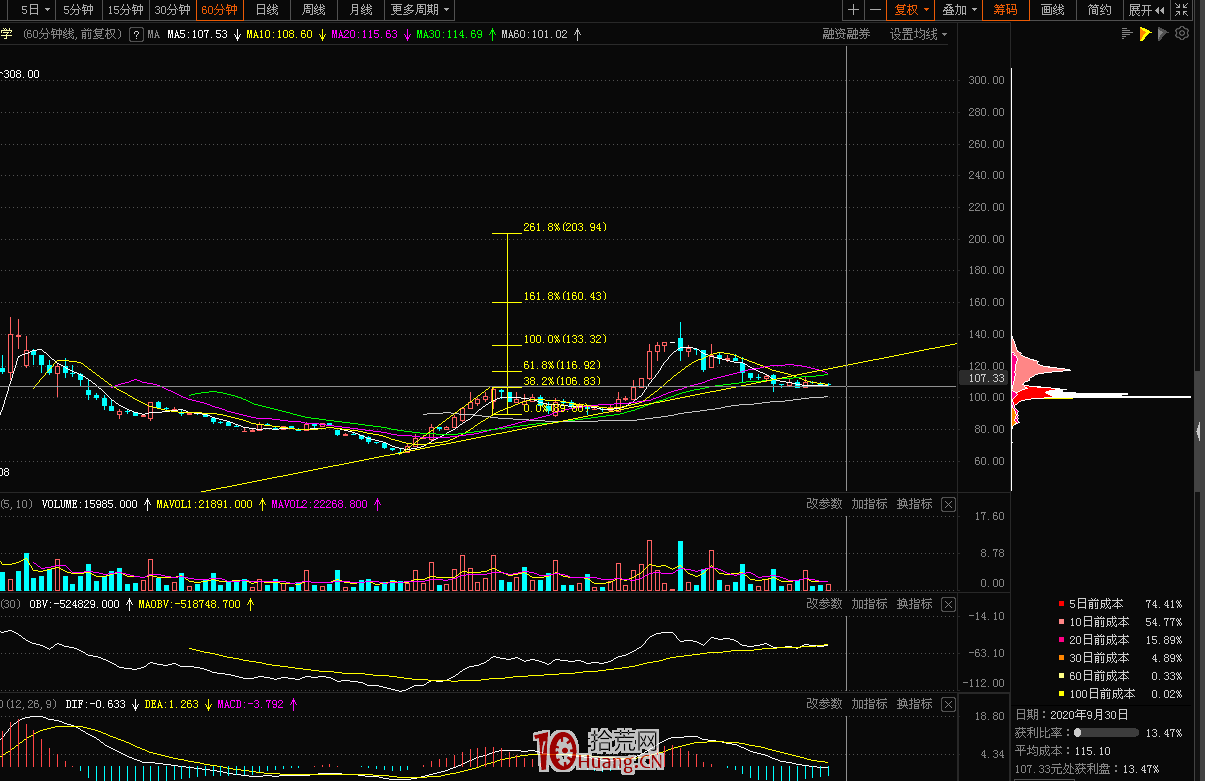The height and width of the screenshot is (781, 1205).
Task: Click the 融资融券 link
Action: coord(846,34)
